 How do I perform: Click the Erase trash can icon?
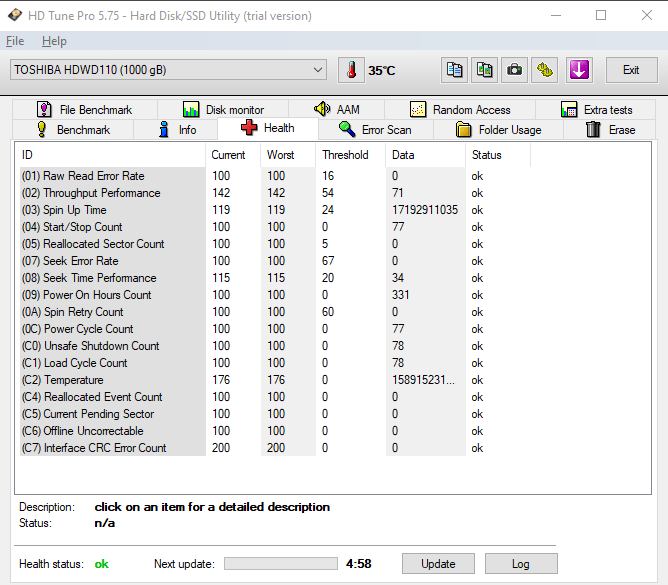[x=593, y=129]
